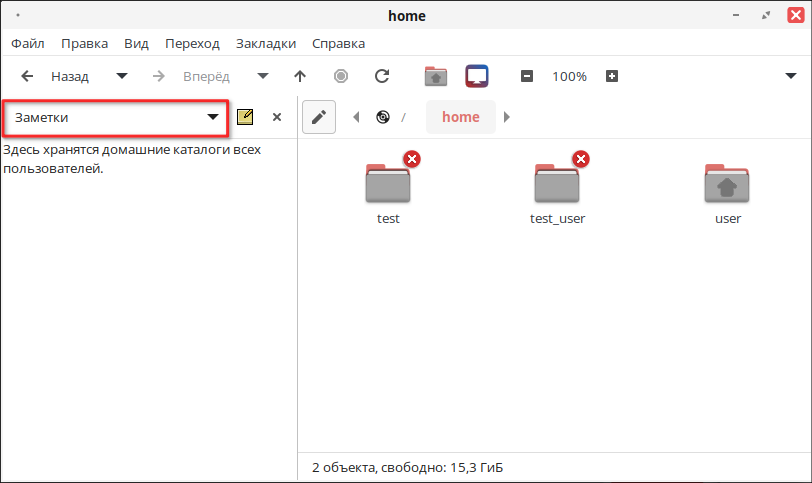The image size is (812, 483).
Task: Go back with the Назад arrow
Action: click(27, 77)
